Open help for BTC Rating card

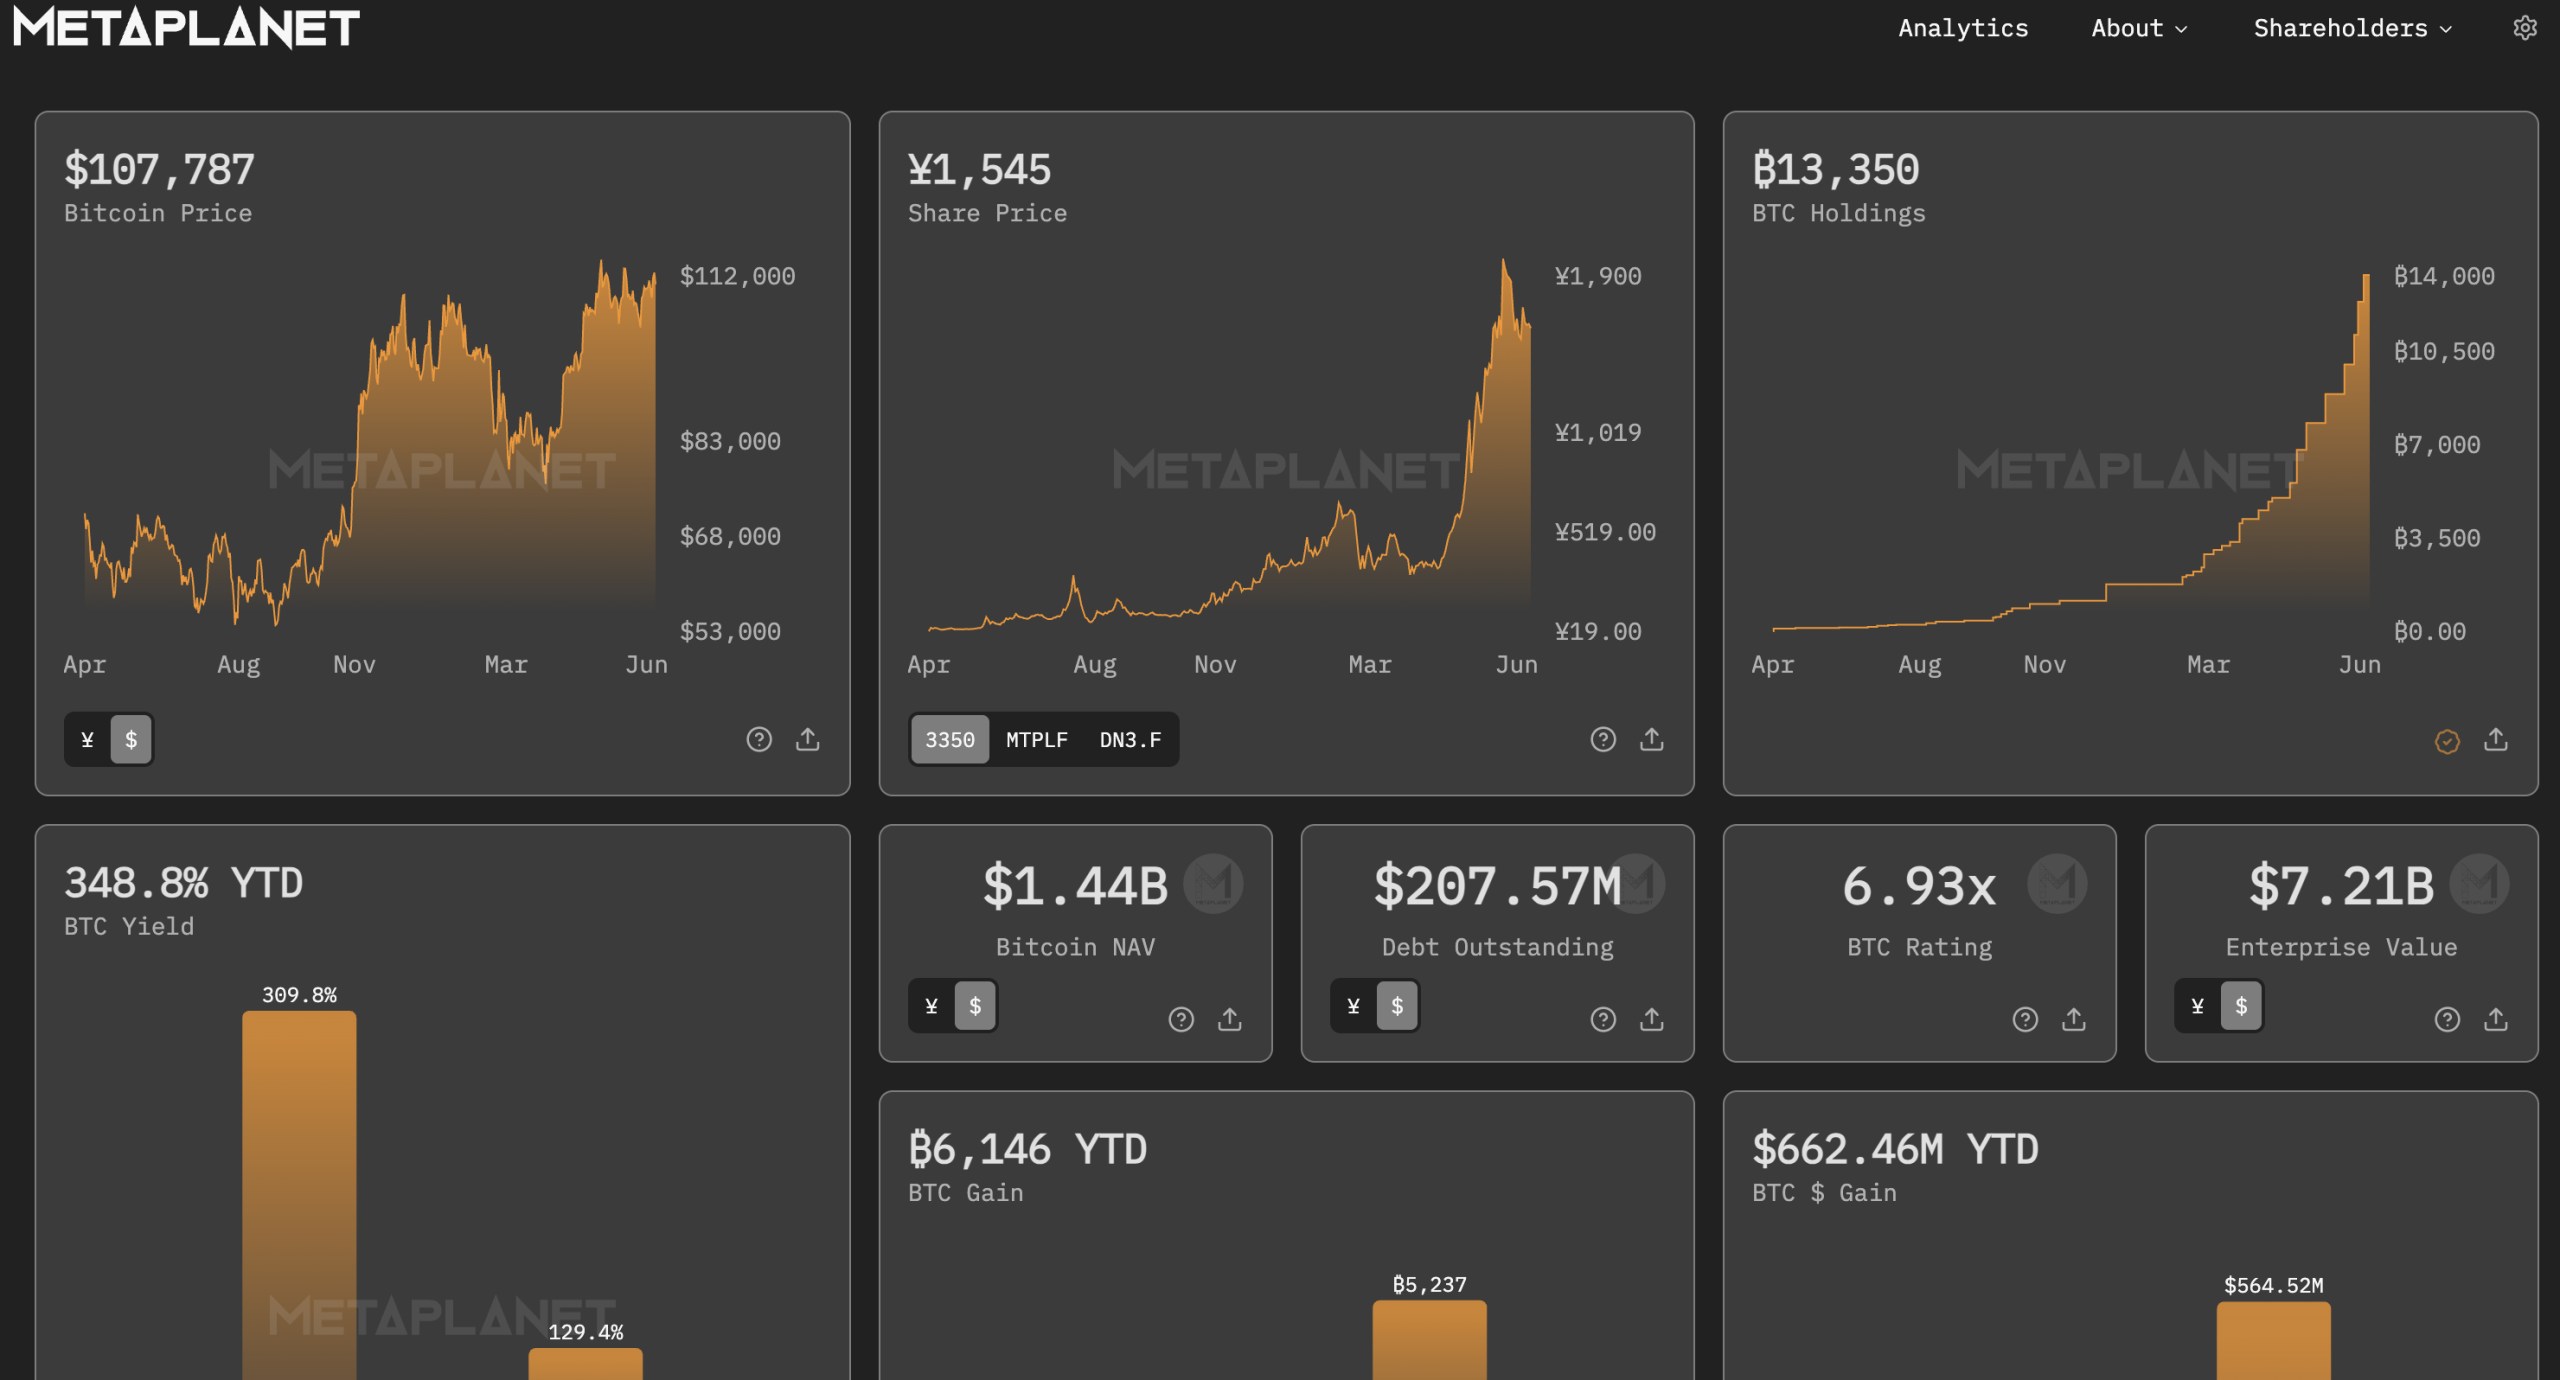[2025, 1019]
